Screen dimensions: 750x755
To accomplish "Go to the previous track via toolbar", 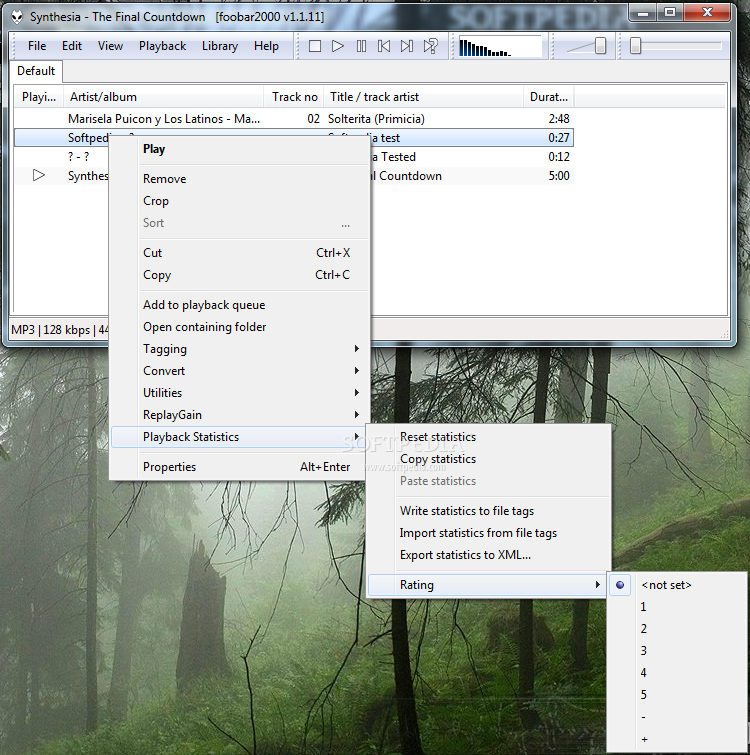I will click(x=384, y=46).
